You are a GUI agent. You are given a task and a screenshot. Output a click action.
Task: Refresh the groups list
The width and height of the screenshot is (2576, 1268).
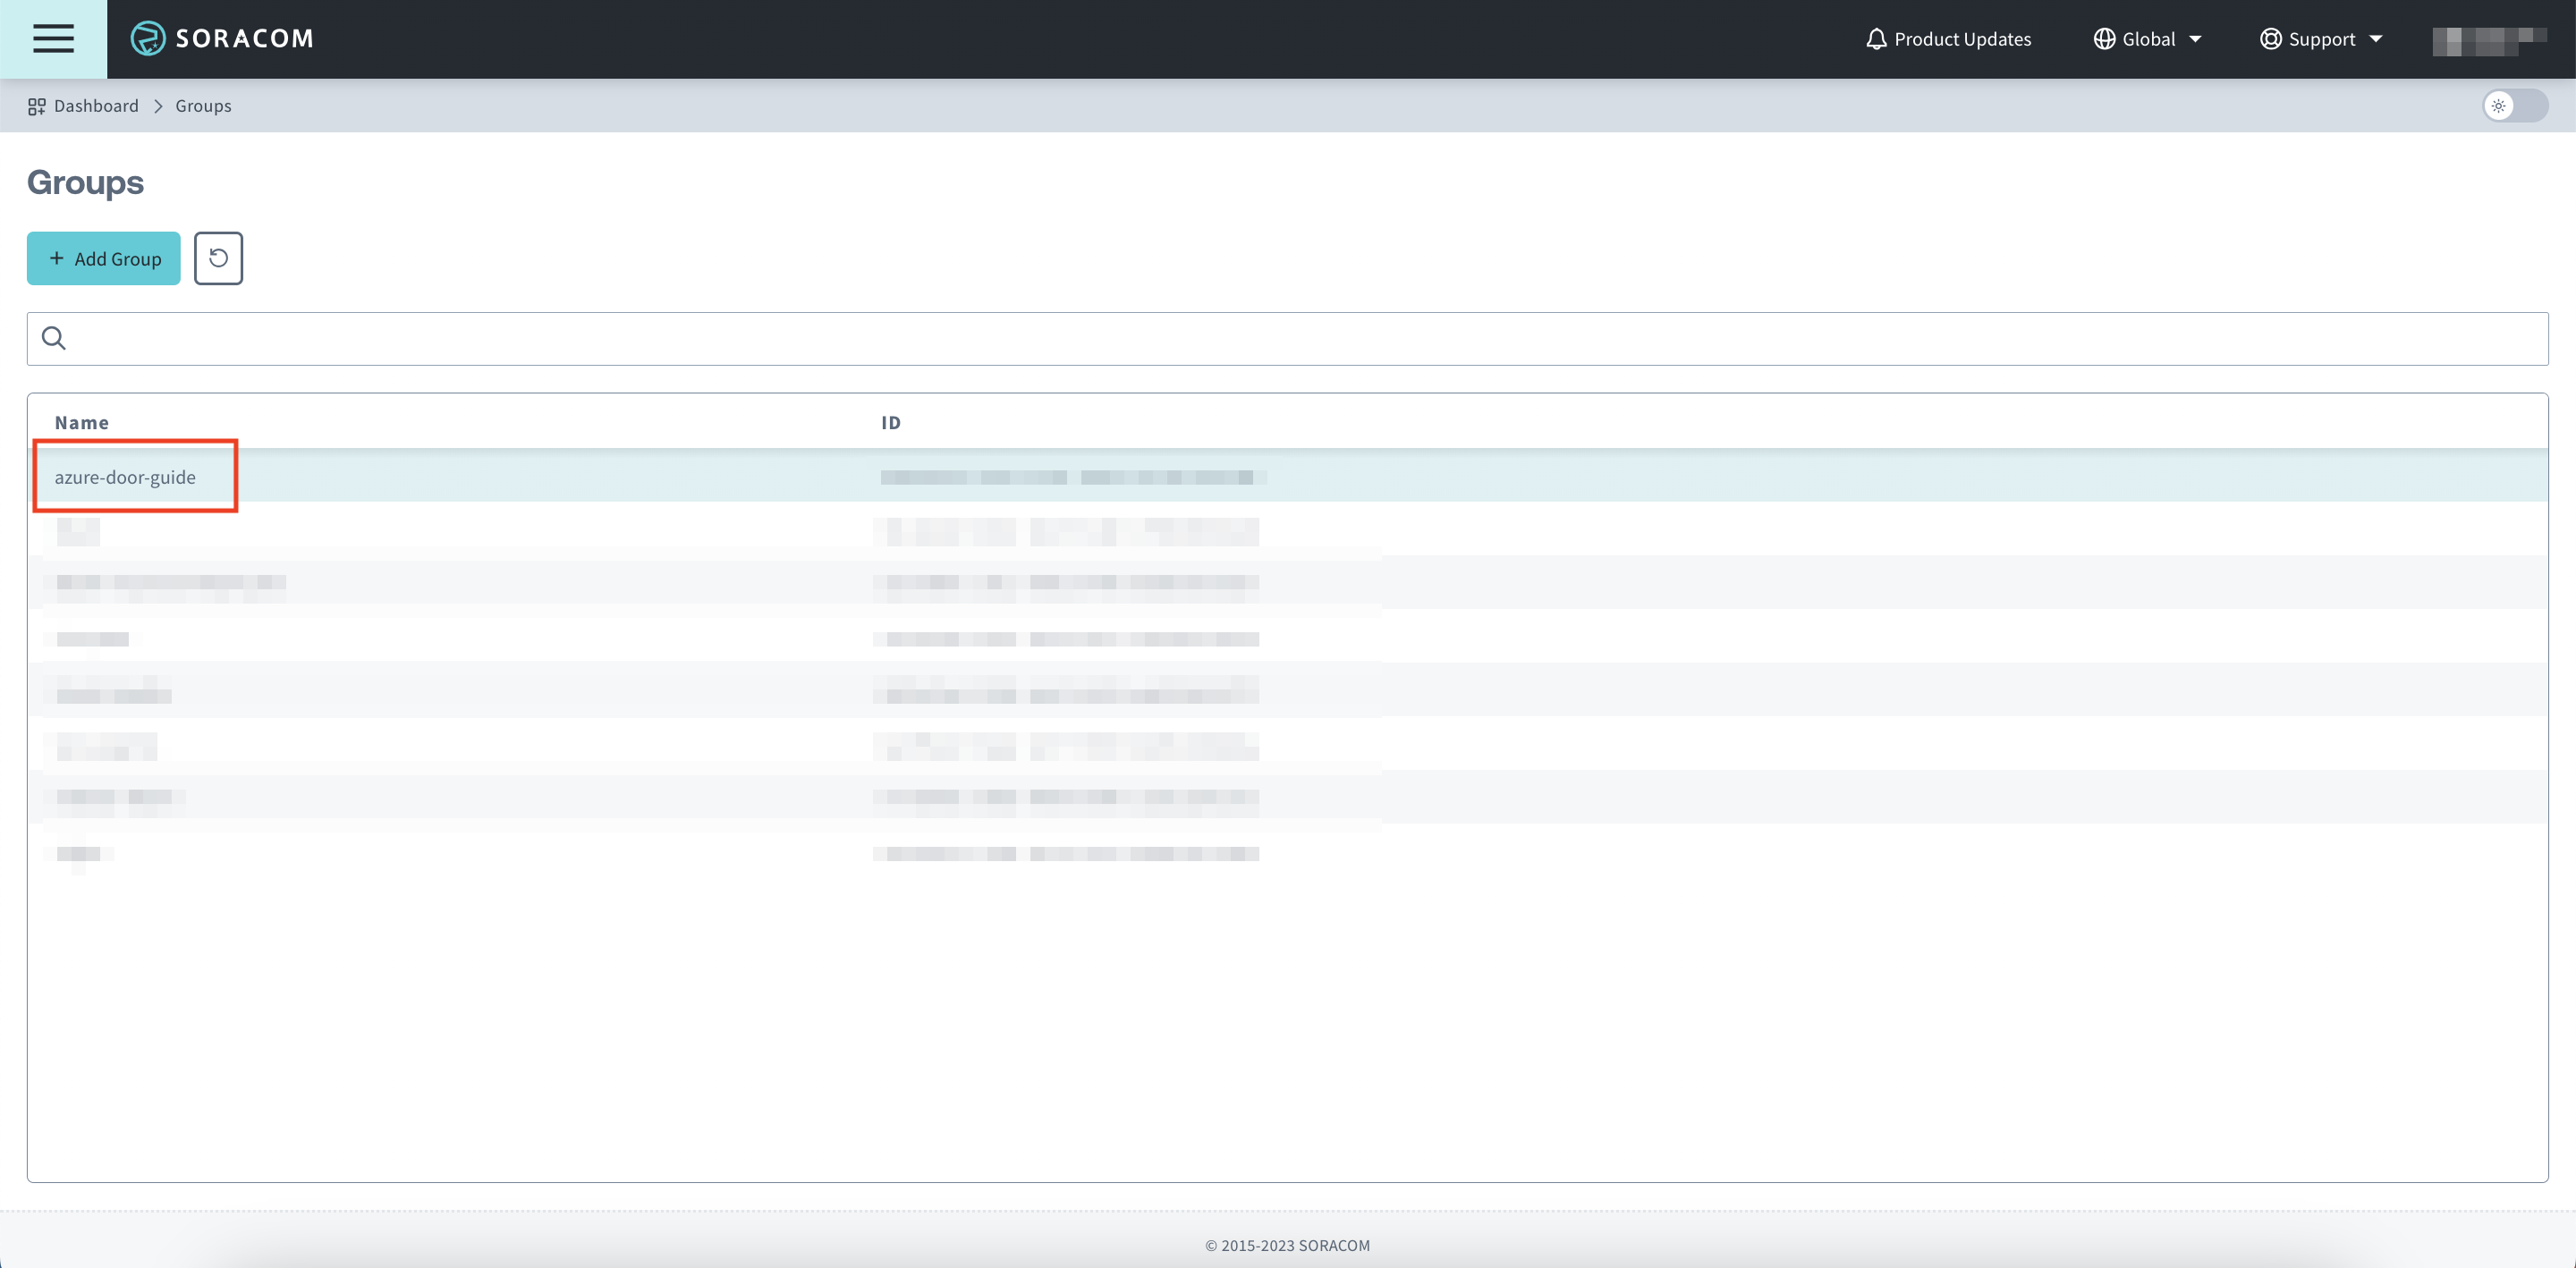click(x=218, y=258)
